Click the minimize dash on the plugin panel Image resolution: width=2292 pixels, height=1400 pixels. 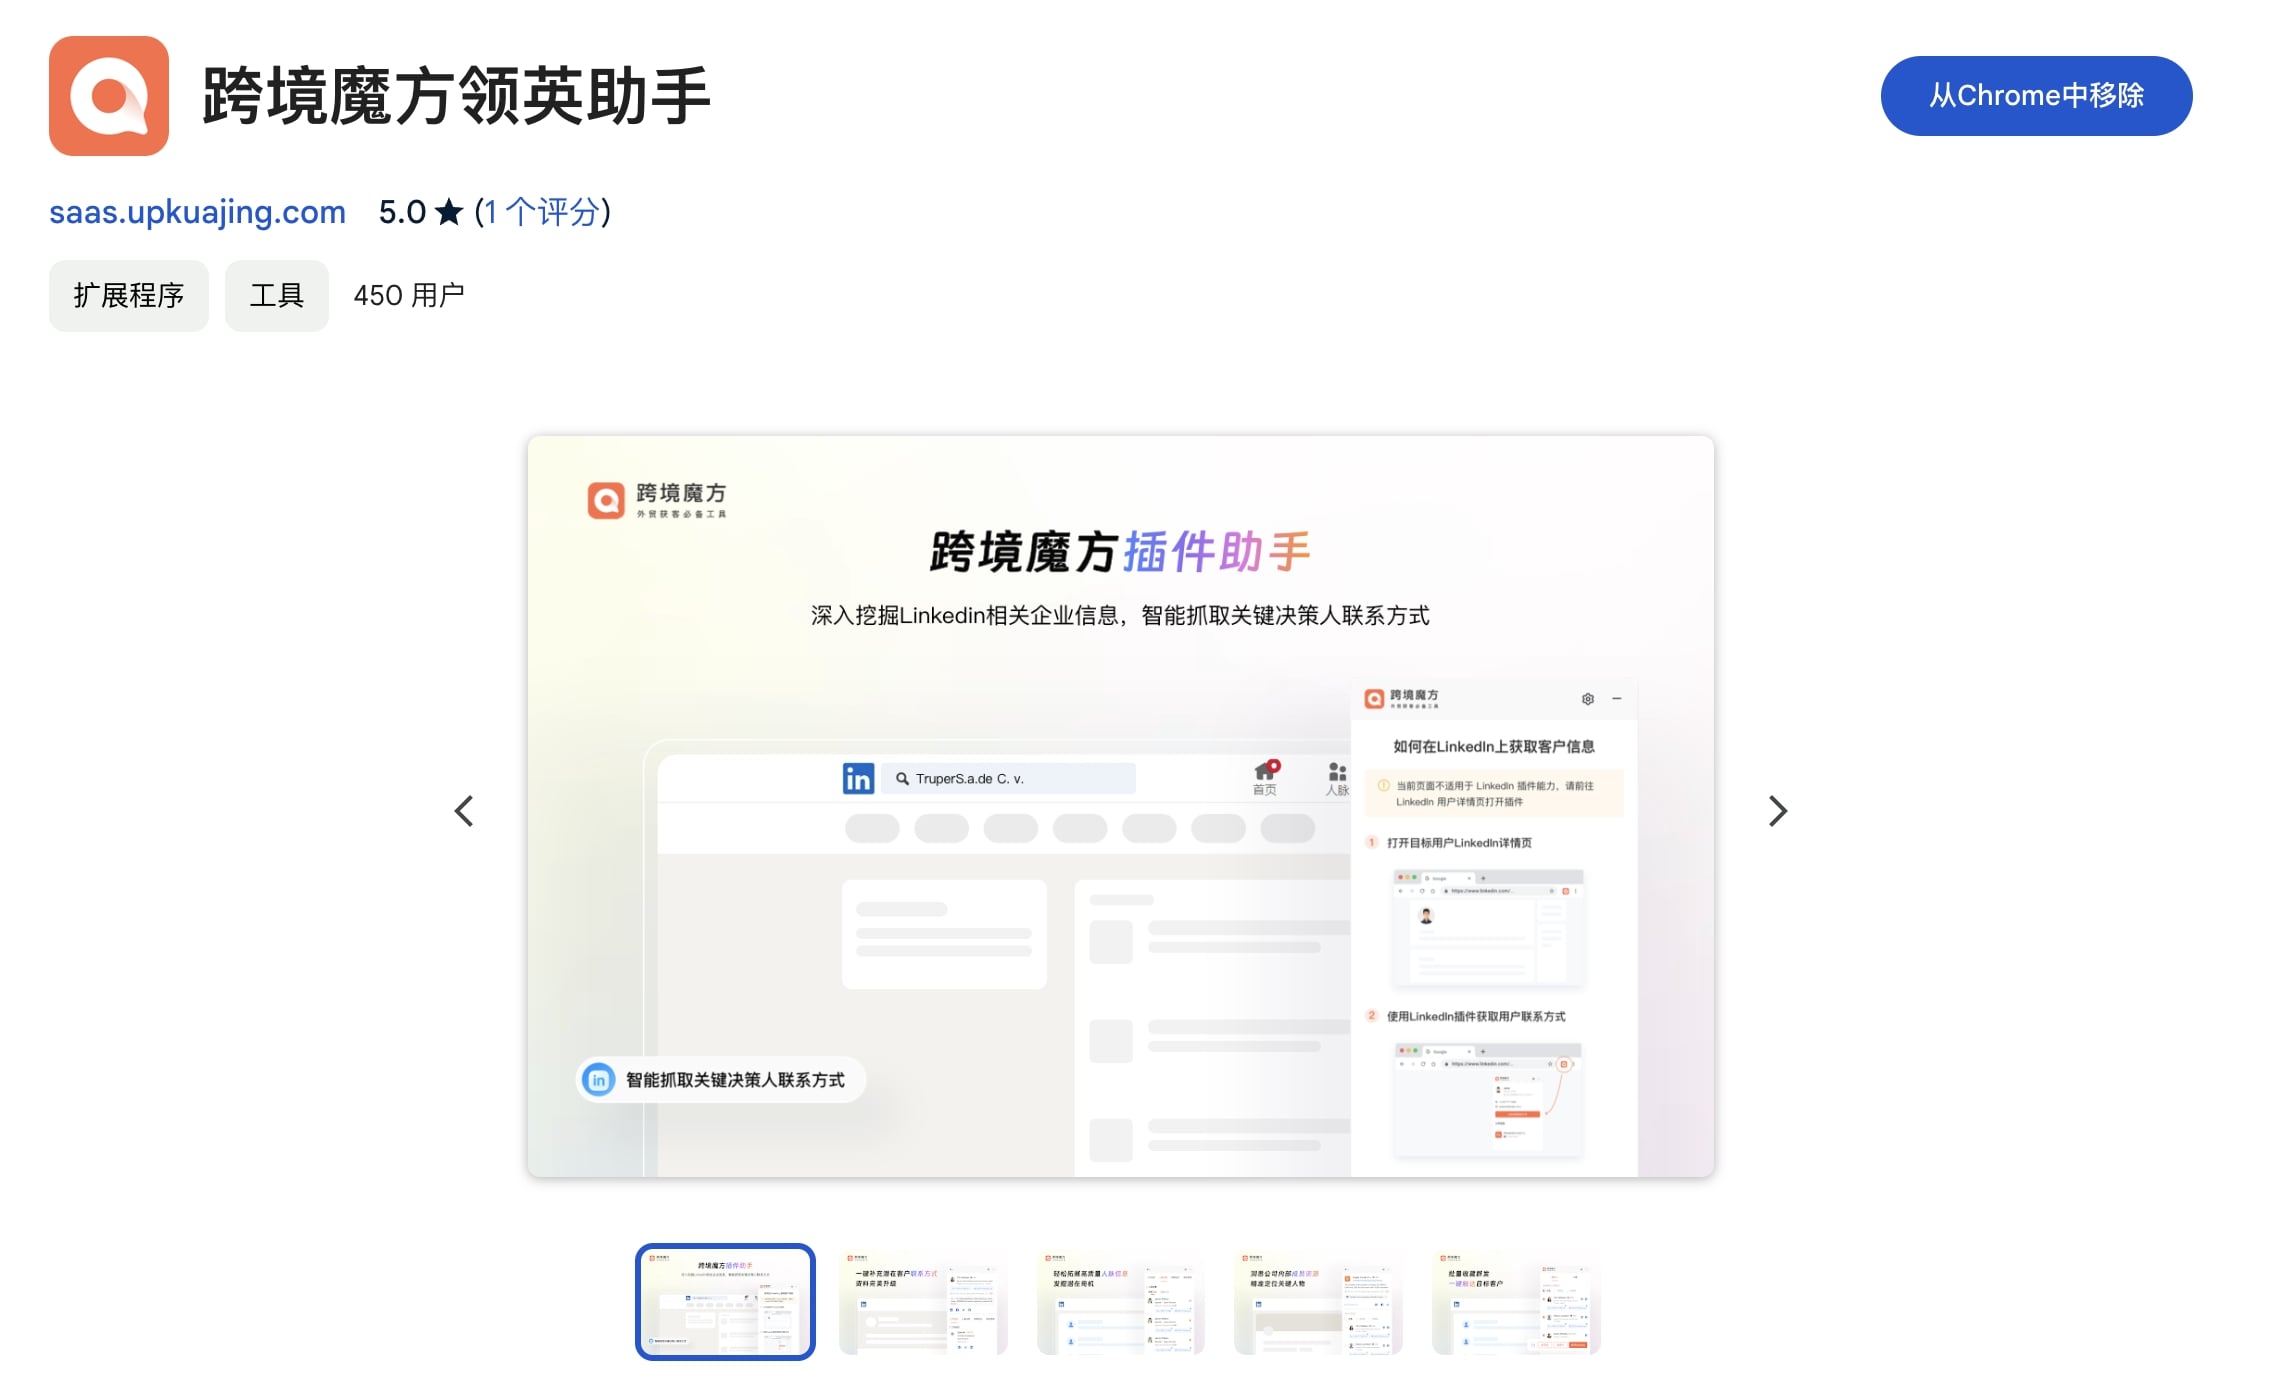(x=1618, y=700)
